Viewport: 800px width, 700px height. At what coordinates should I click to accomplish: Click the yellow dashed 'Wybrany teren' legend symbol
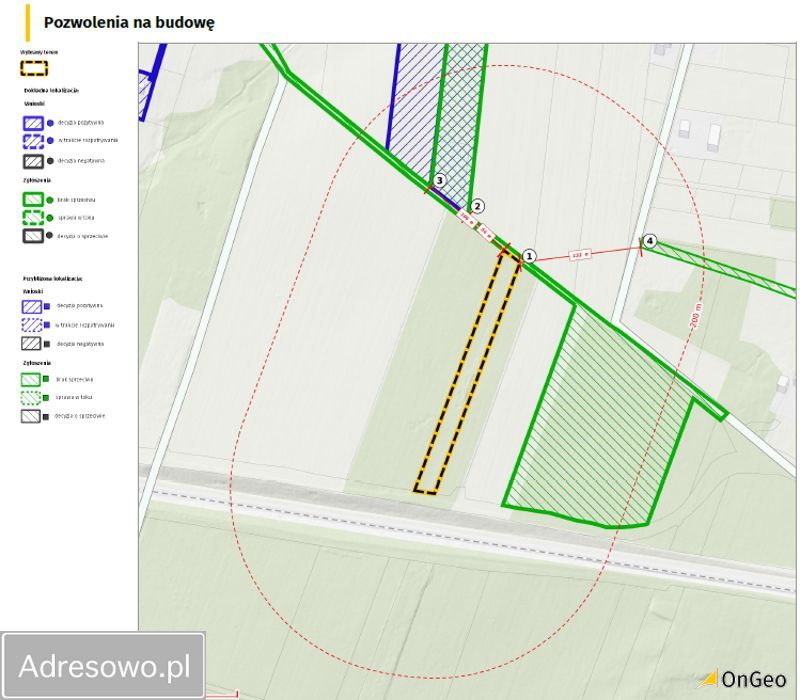click(34, 68)
